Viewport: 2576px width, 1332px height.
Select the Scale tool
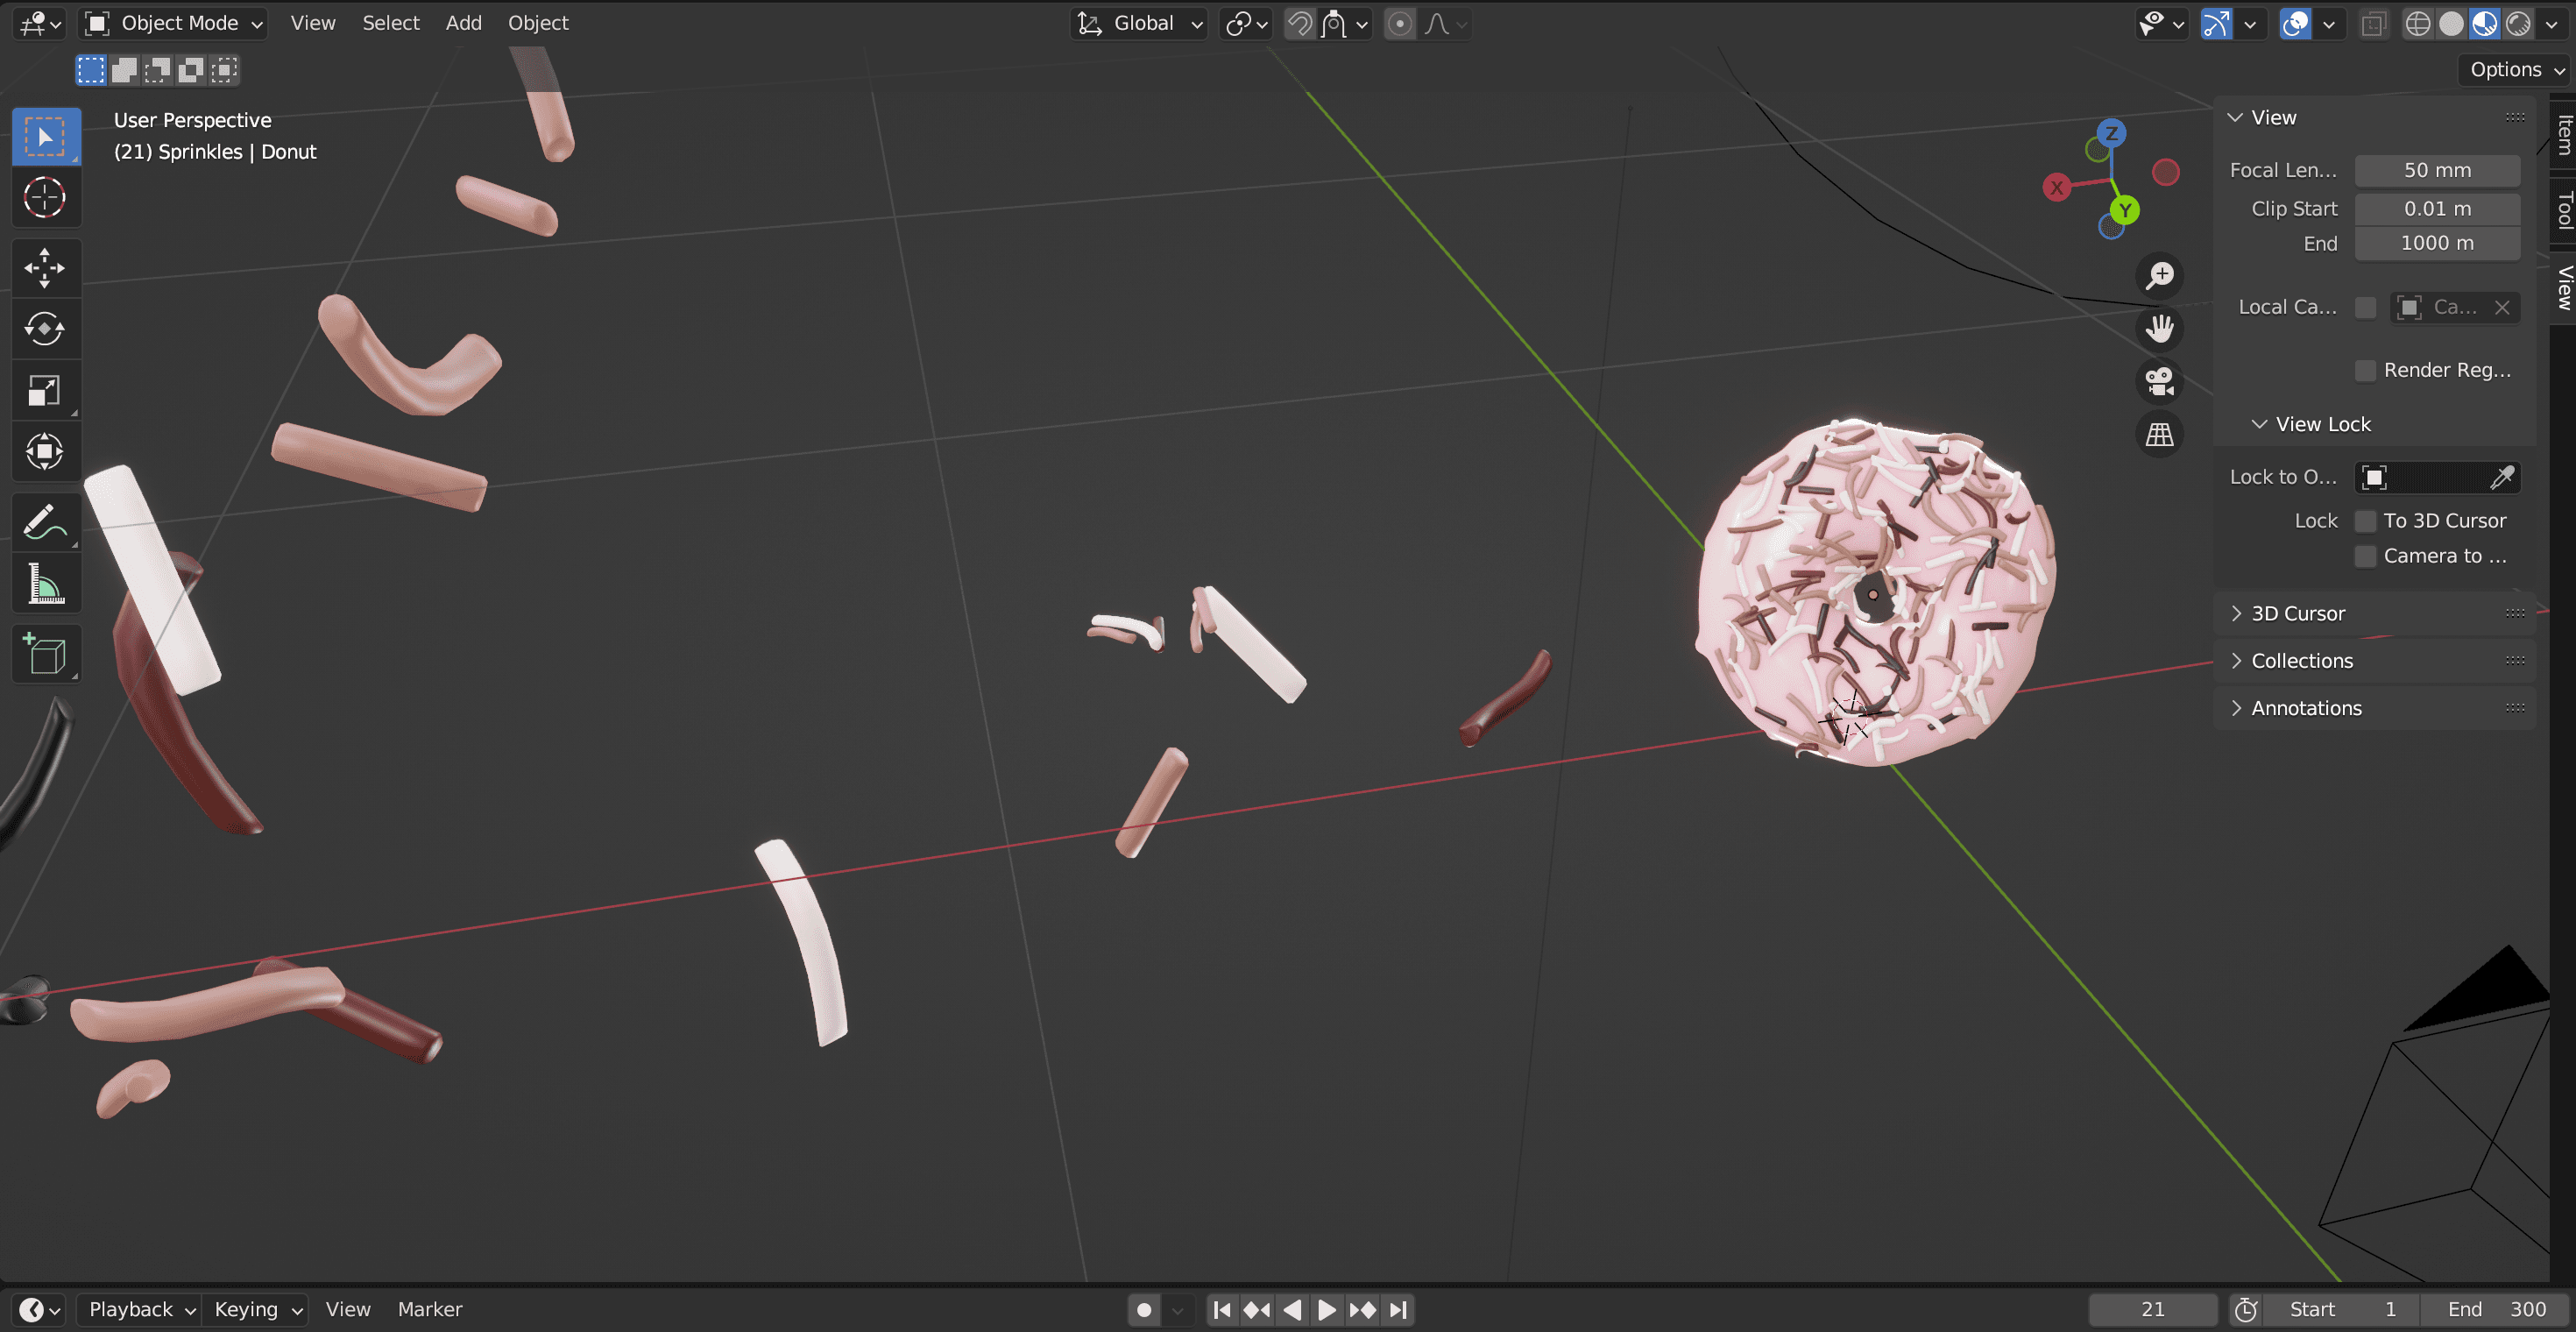[44, 390]
